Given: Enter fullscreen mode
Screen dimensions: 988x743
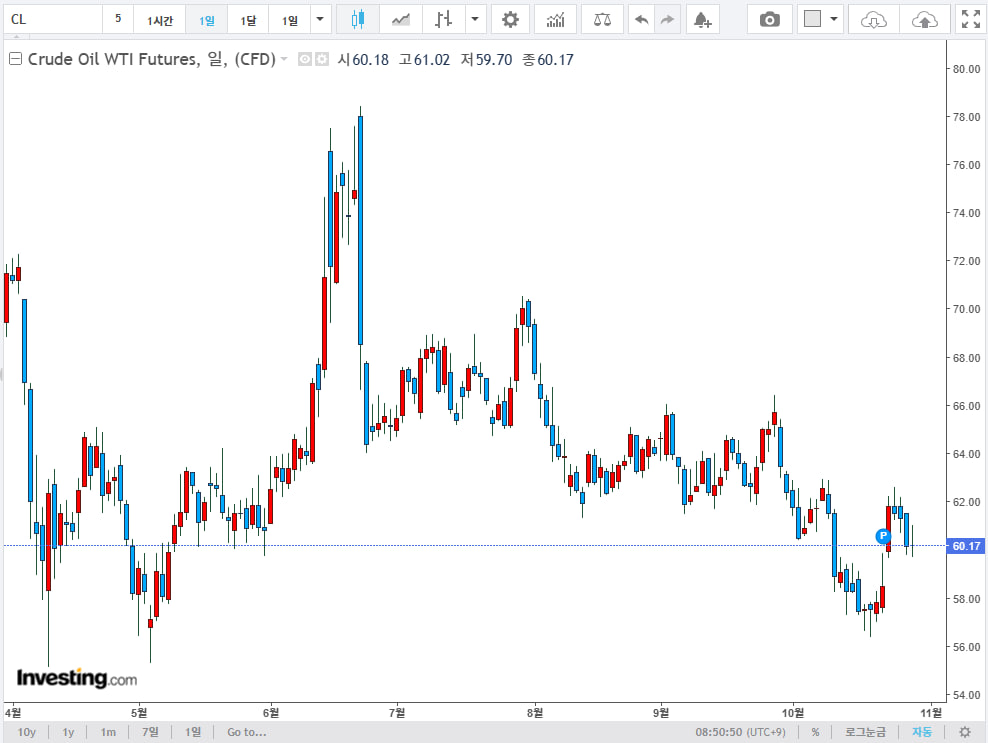Looking at the screenshot, I should [969, 19].
